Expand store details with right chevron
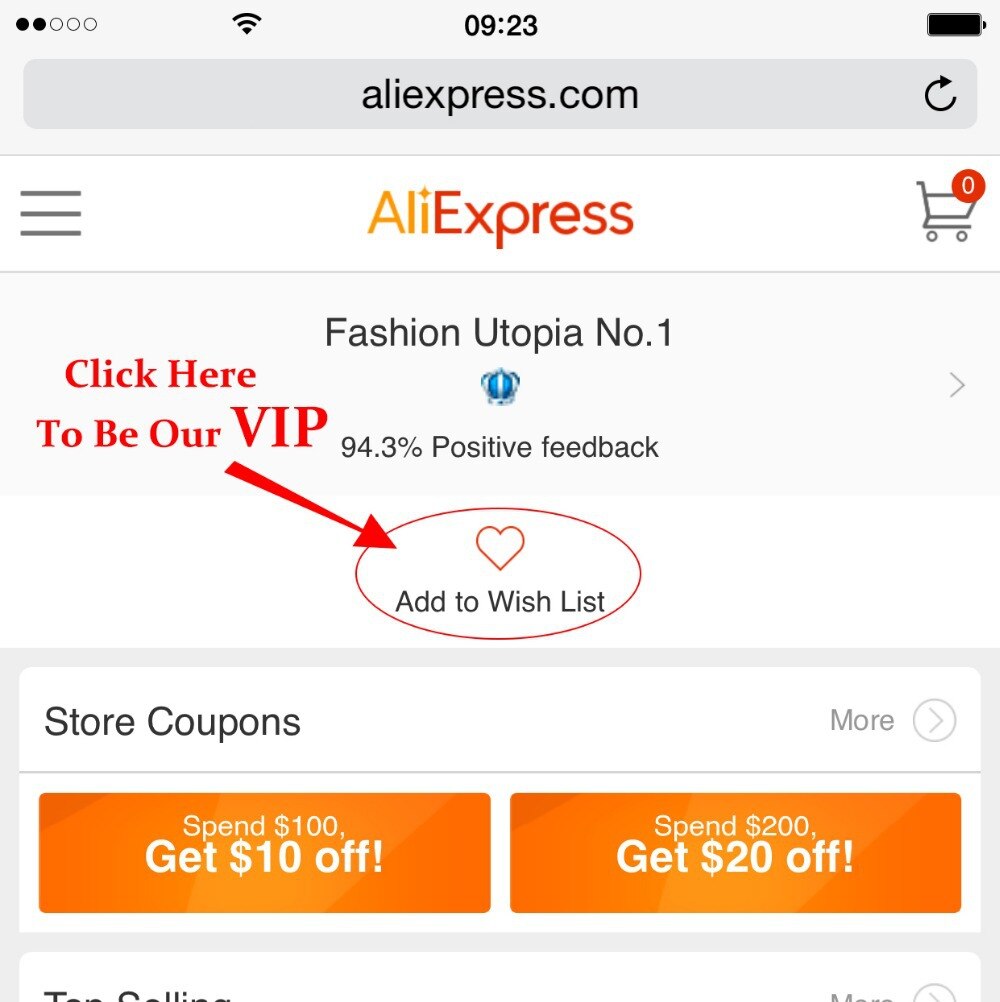Viewport: 1000px width, 1002px height. (957, 385)
